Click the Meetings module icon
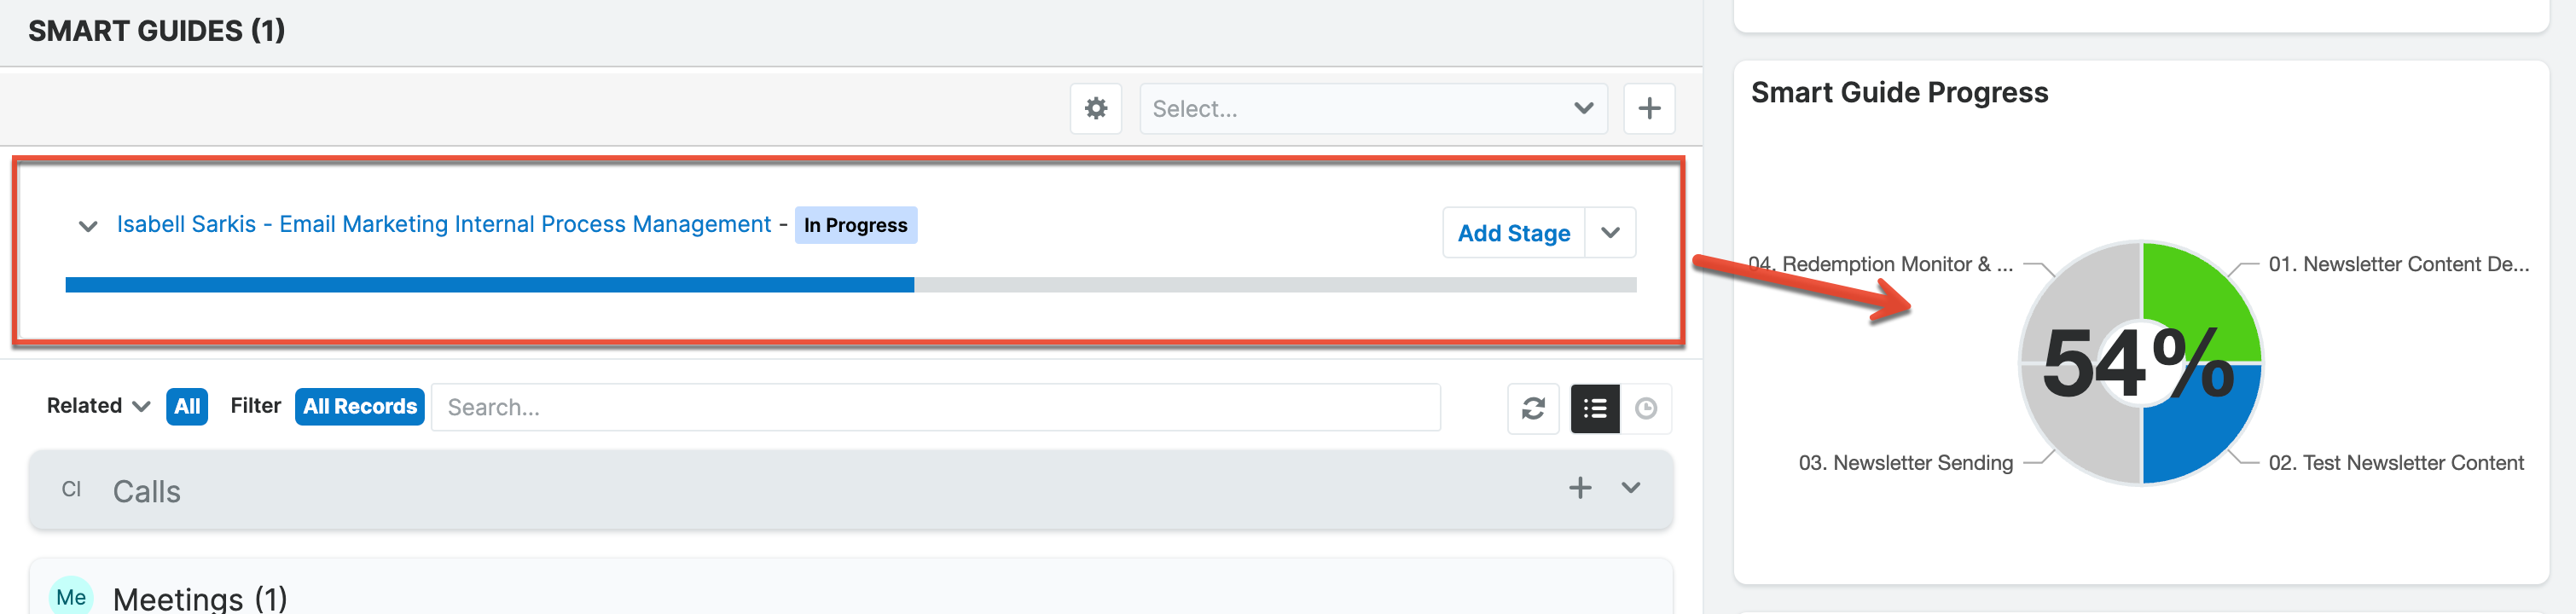This screenshot has height=614, width=2576. point(71,597)
